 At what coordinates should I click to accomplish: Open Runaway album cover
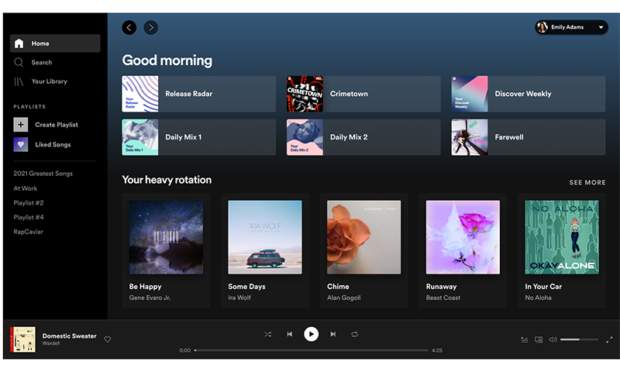click(463, 237)
